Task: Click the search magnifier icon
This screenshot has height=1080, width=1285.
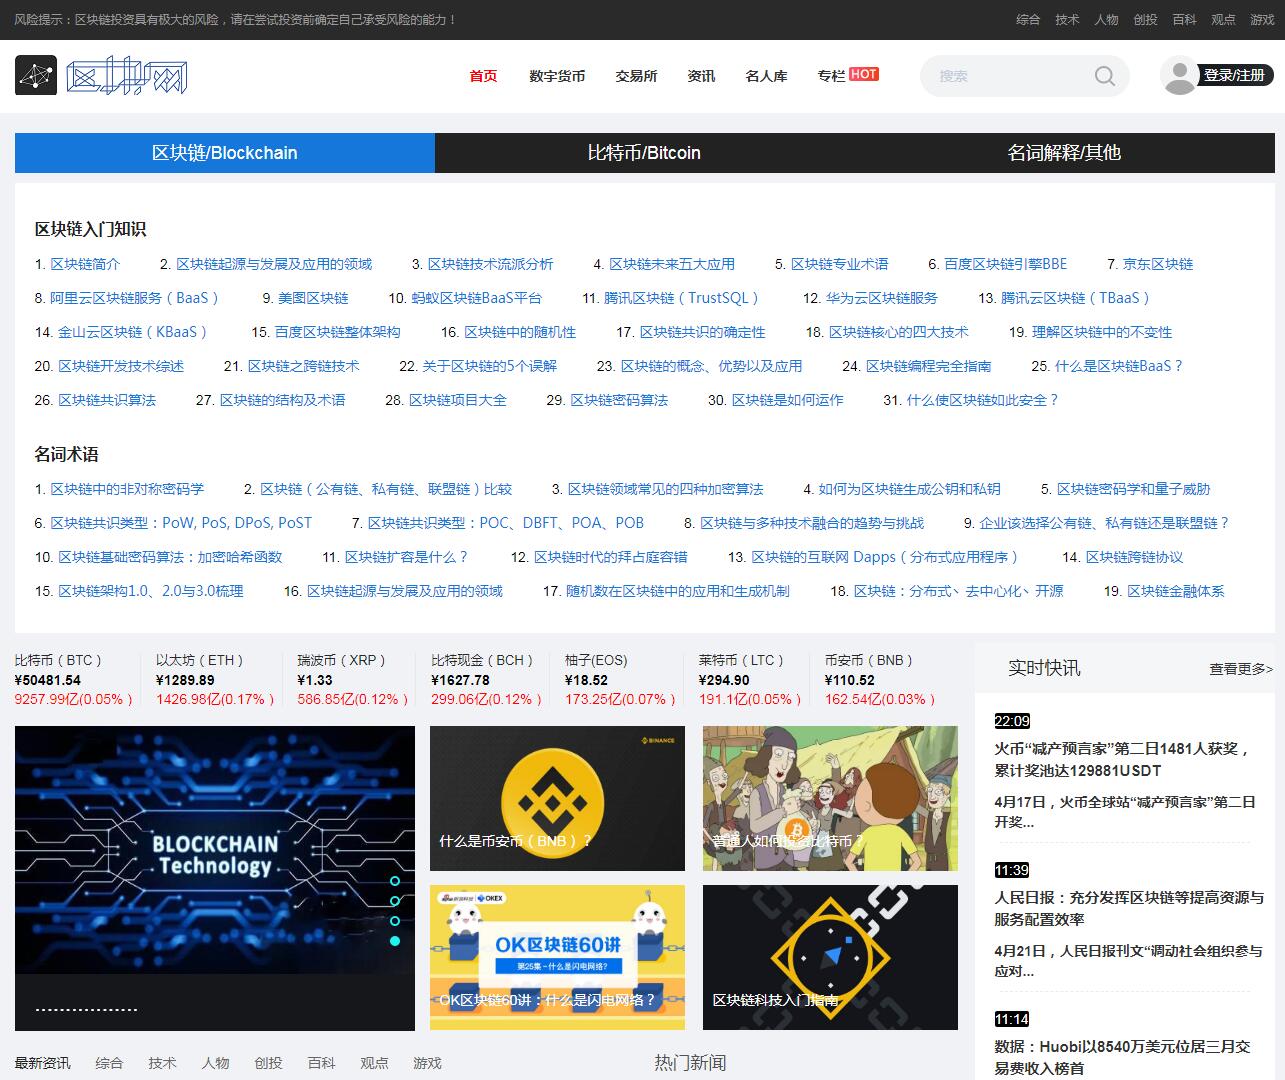Action: 1105,76
